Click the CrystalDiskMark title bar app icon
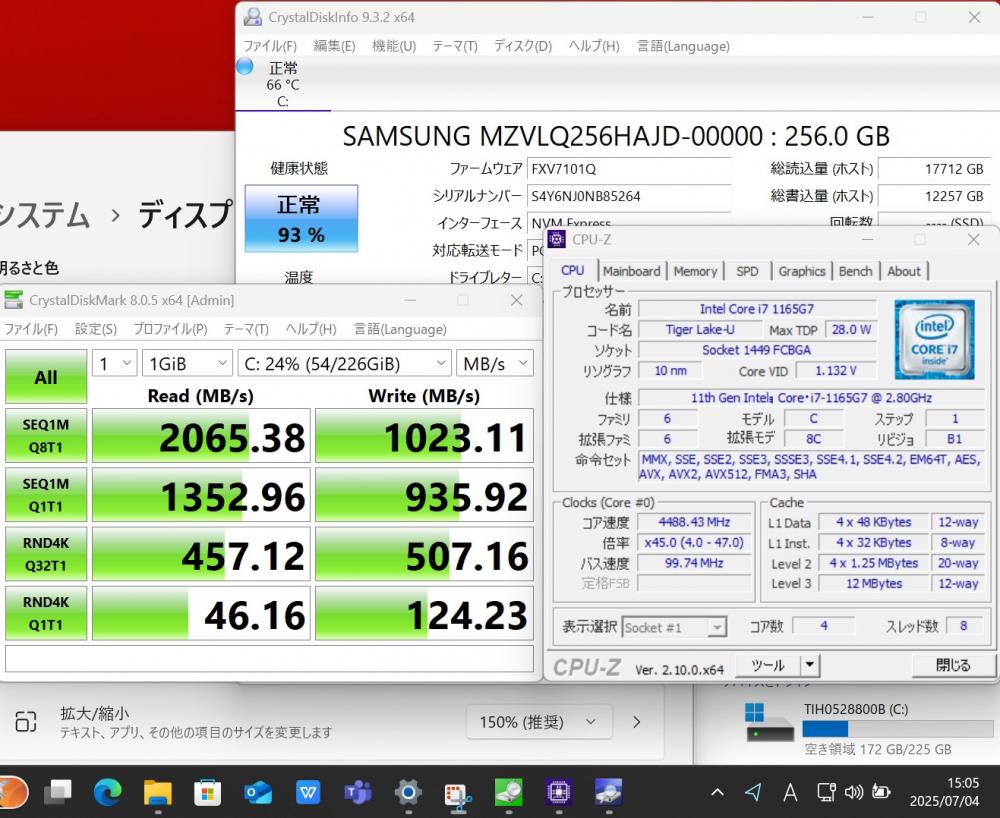The image size is (1000, 818). tap(13, 300)
